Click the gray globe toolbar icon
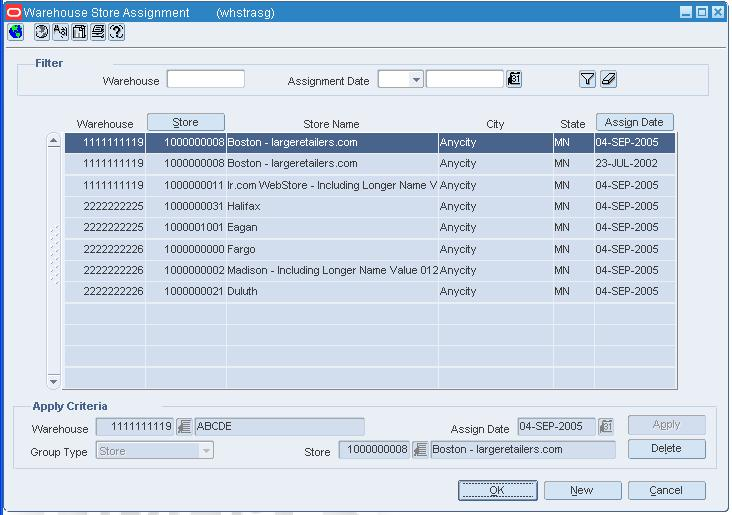The height and width of the screenshot is (515, 732). click(x=42, y=32)
